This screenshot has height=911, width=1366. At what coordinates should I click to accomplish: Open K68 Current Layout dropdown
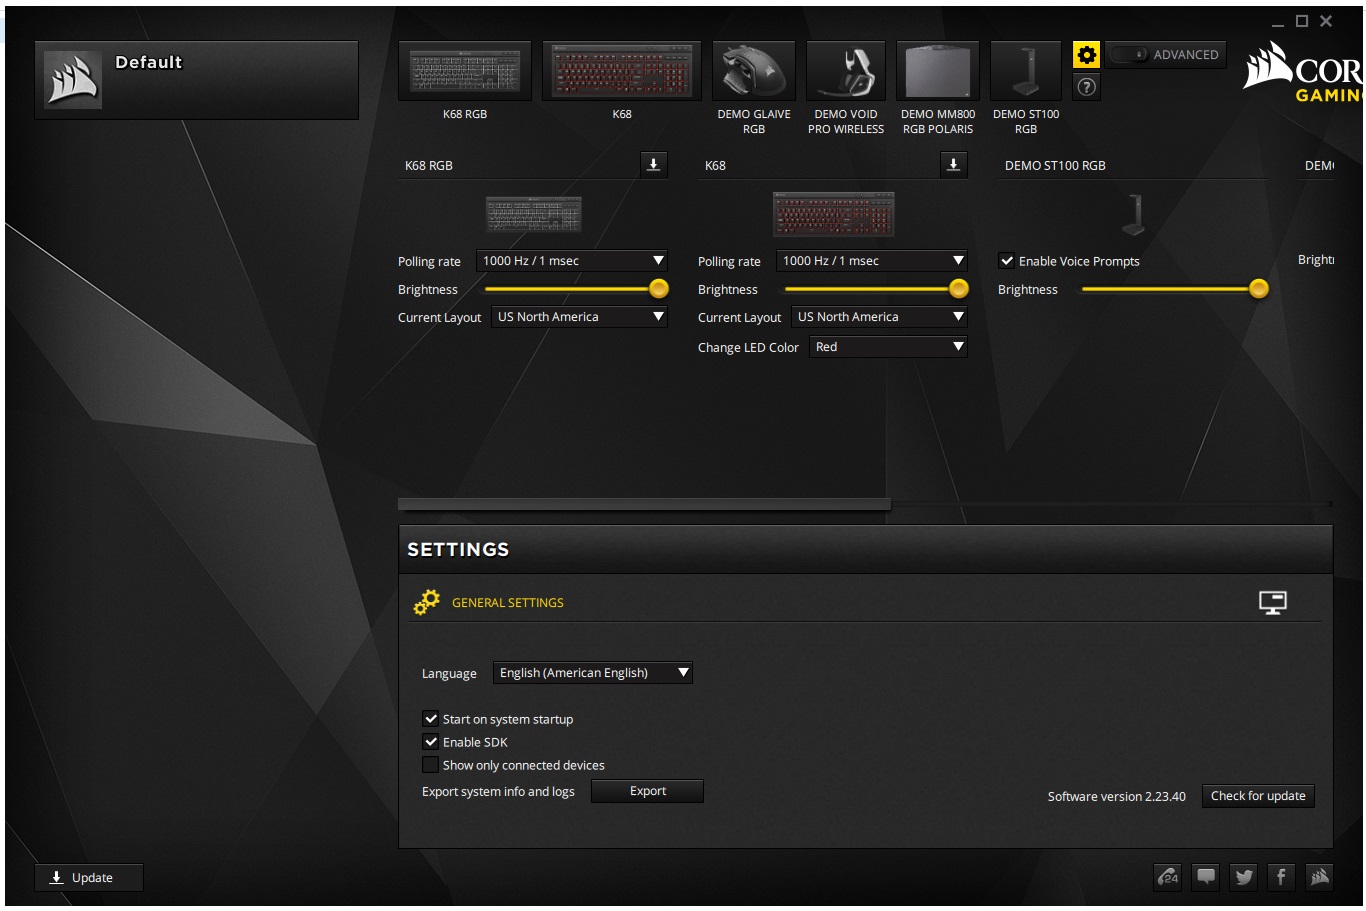pos(879,317)
